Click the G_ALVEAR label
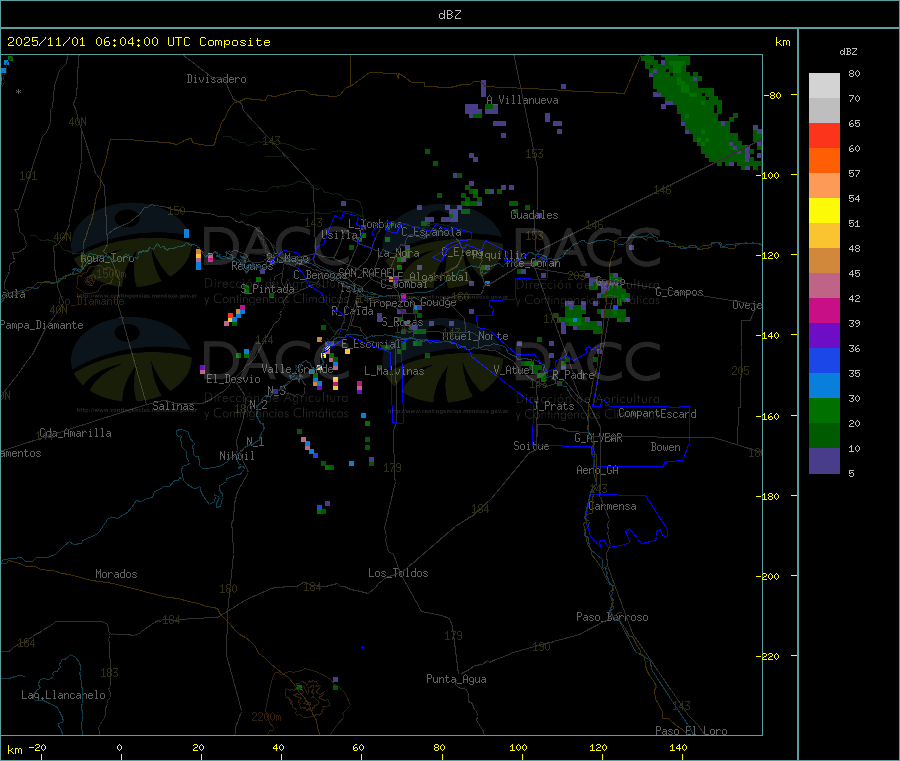 pos(598,438)
